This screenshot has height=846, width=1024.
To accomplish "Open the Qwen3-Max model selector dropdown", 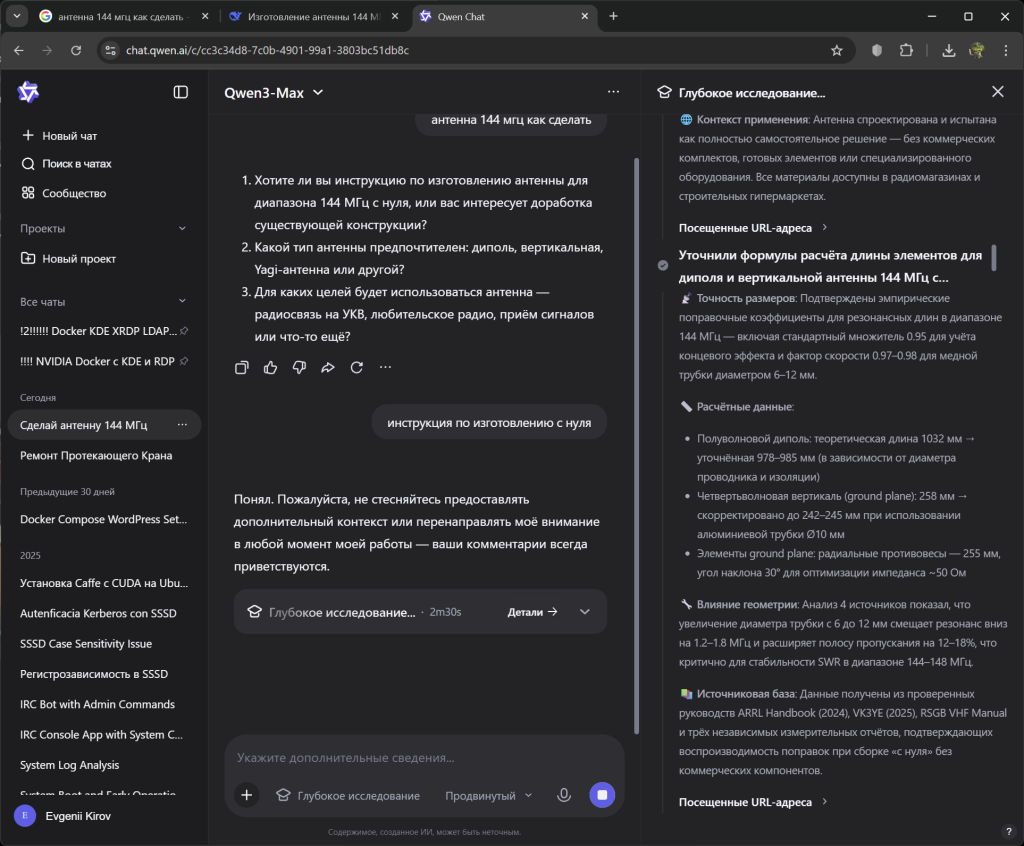I will pos(274,92).
